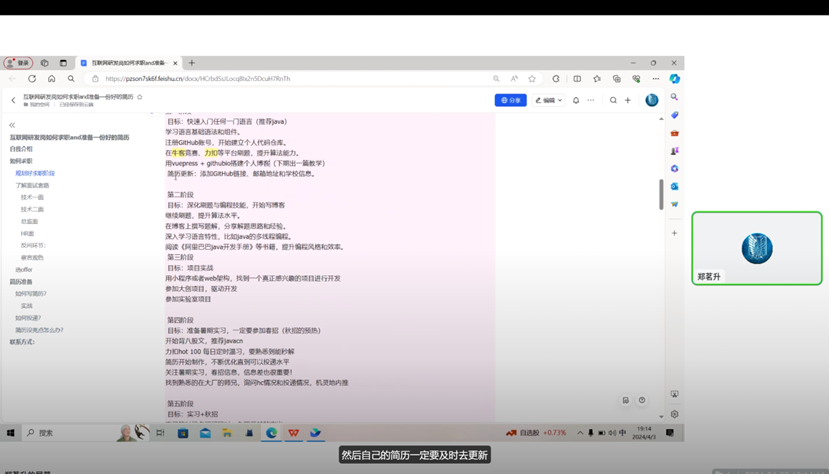Open the Windows Start menu
Screen dimensions: 830x474
point(12,433)
